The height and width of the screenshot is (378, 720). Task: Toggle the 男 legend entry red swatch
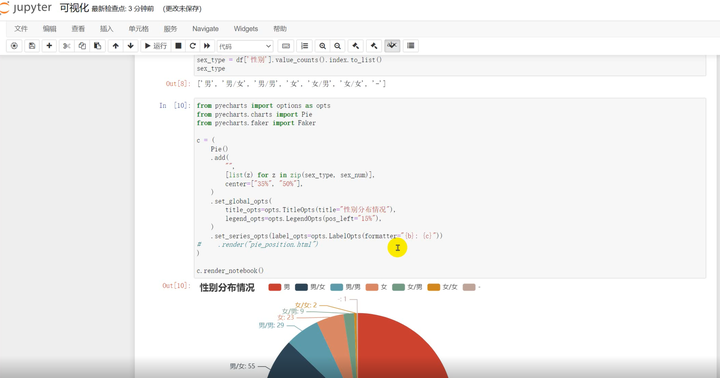click(275, 287)
